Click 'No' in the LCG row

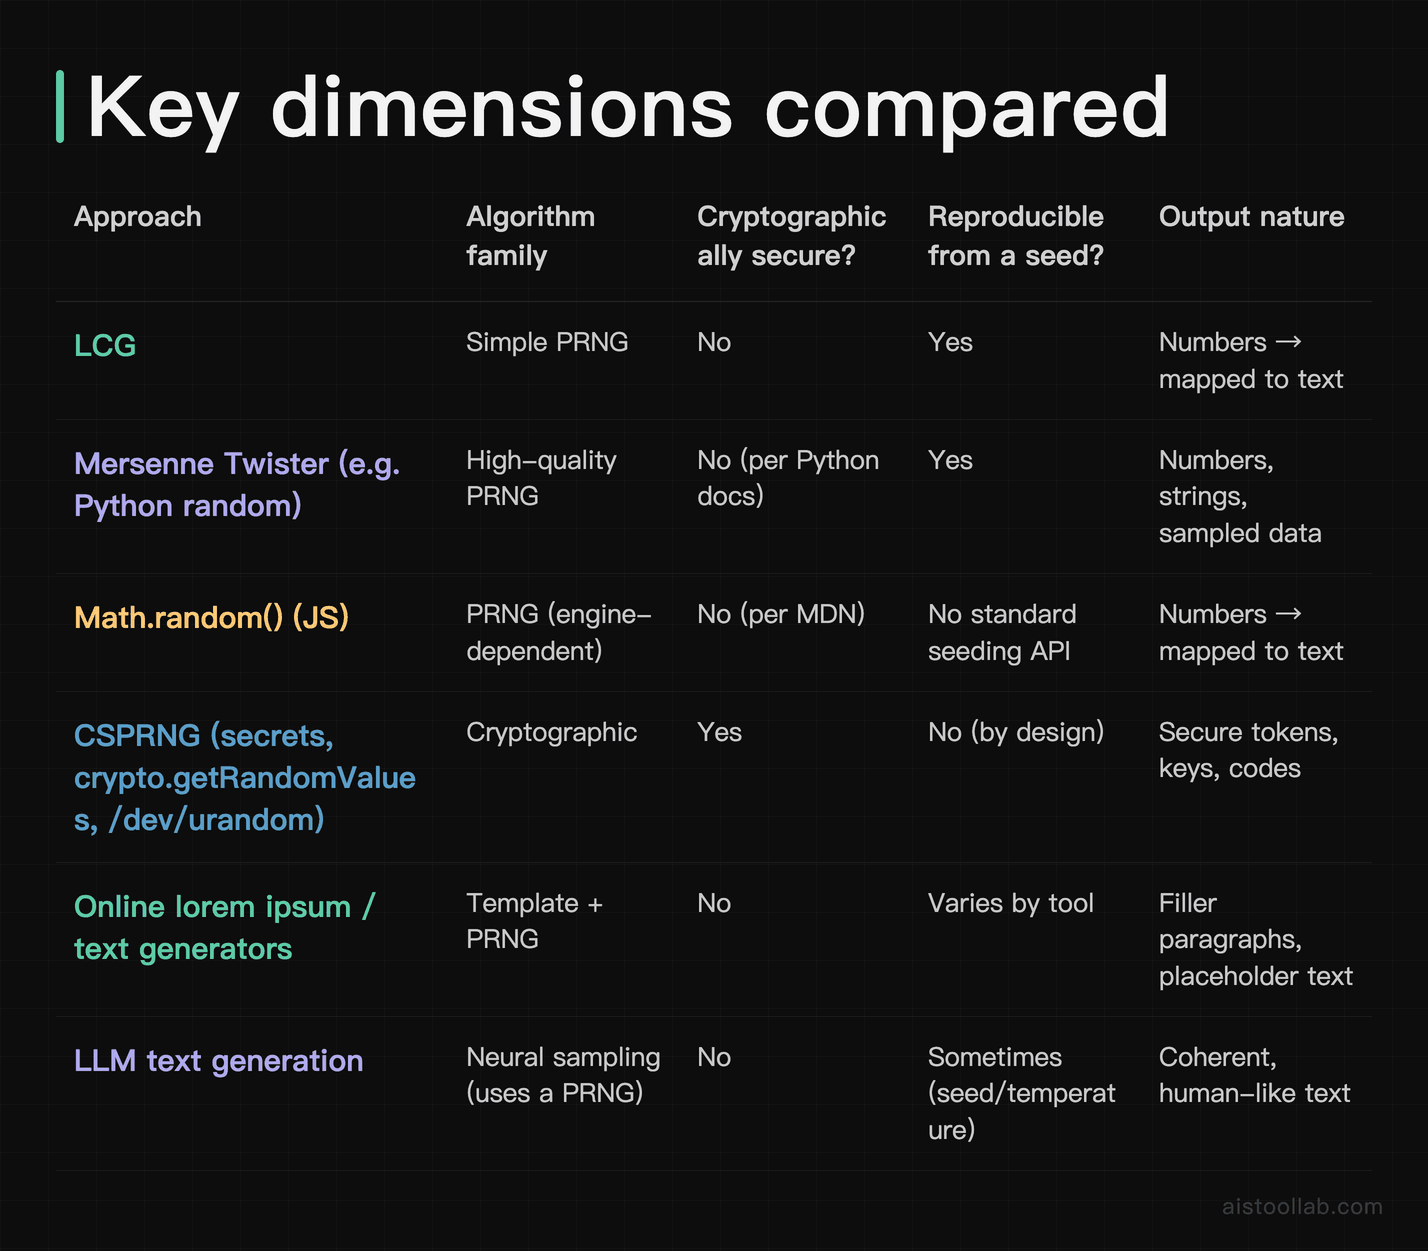pos(714,342)
